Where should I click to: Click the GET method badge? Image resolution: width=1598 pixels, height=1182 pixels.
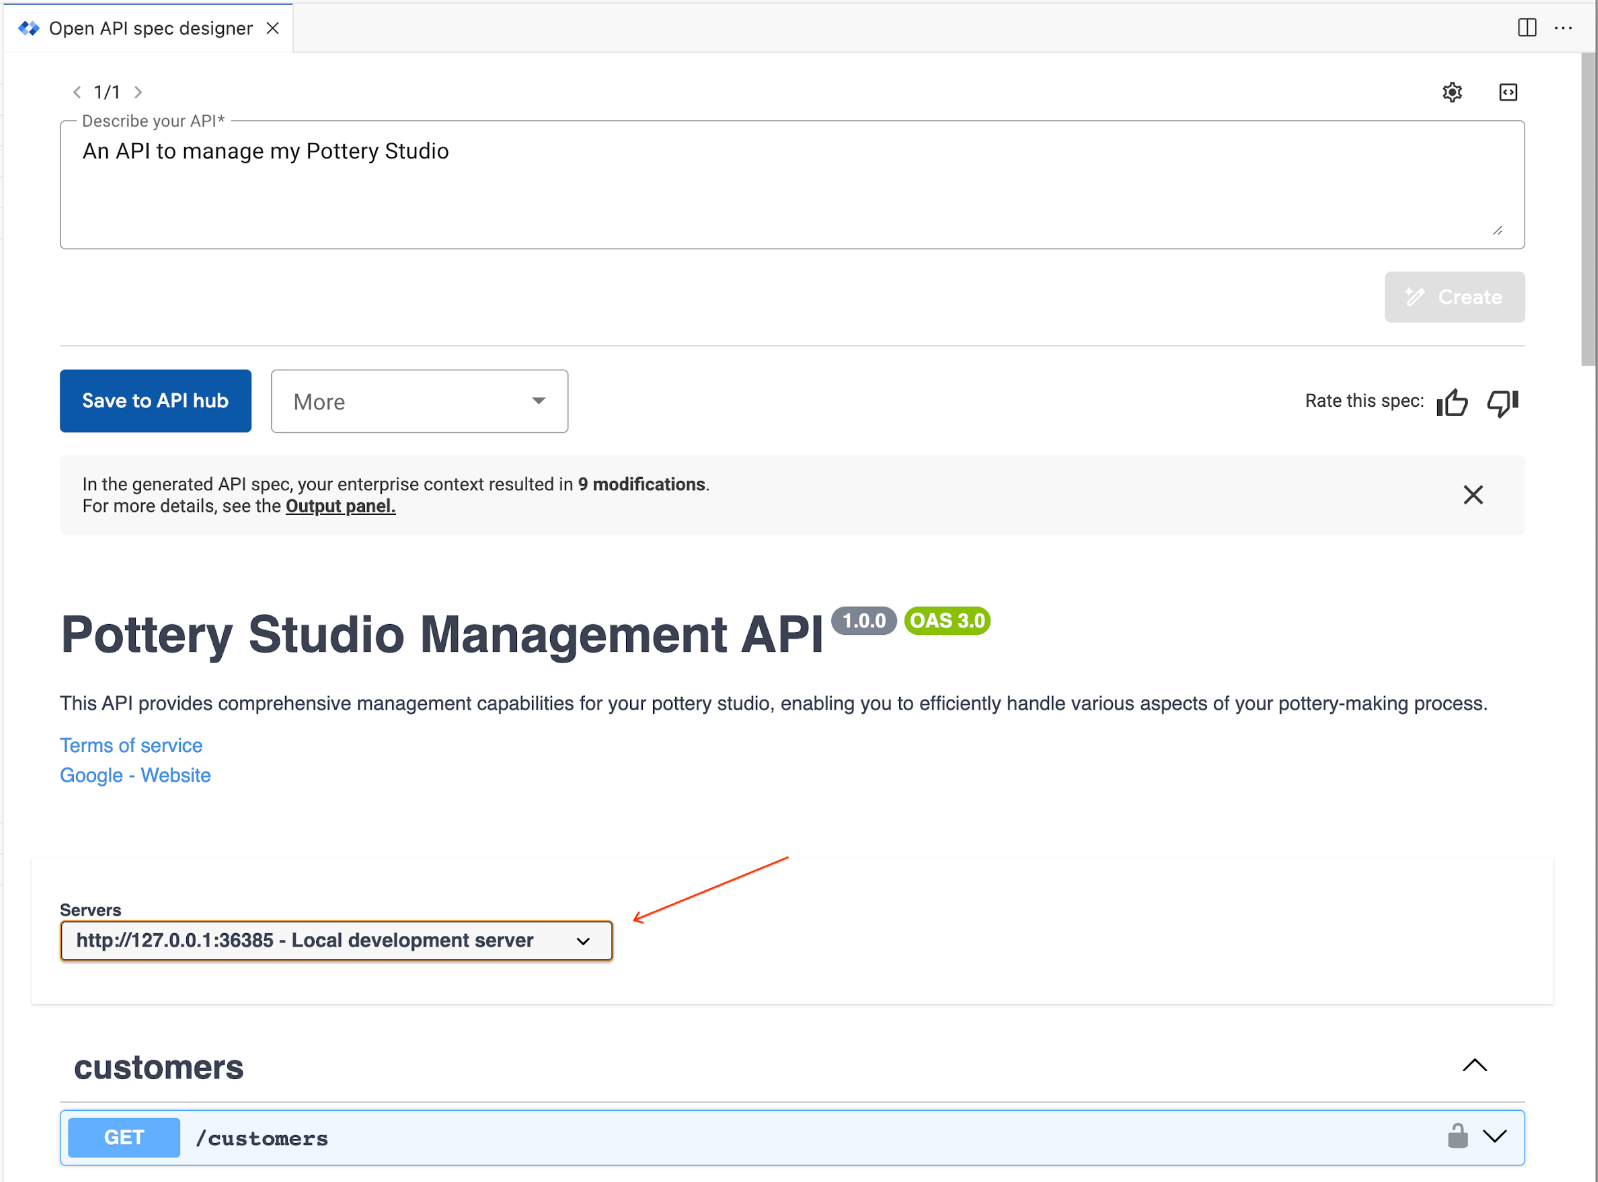coord(124,1137)
